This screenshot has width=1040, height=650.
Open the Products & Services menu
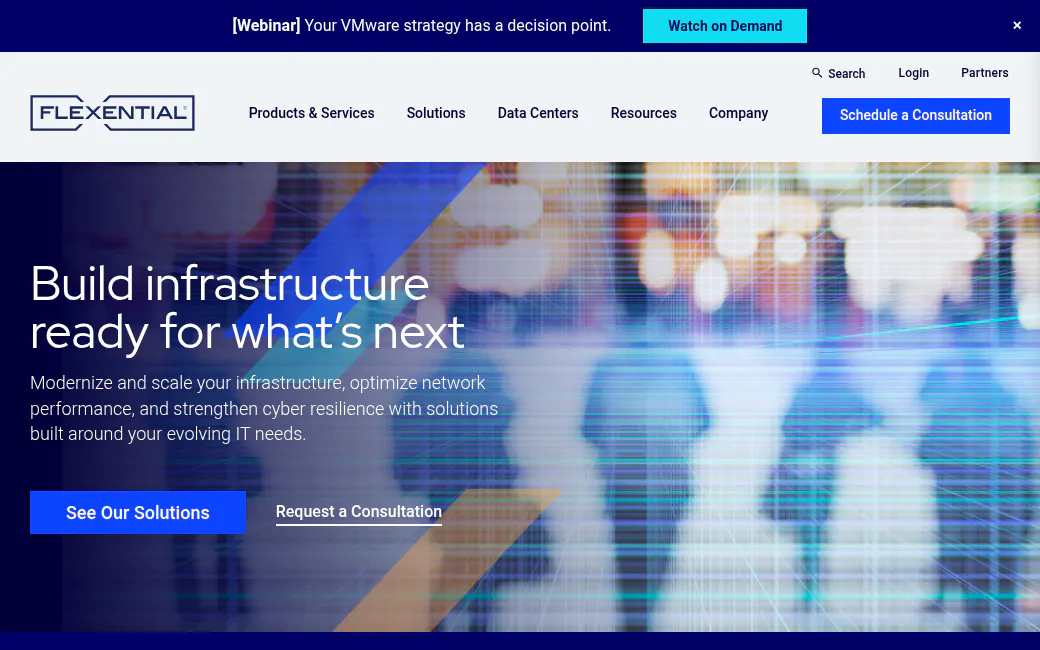coord(312,113)
